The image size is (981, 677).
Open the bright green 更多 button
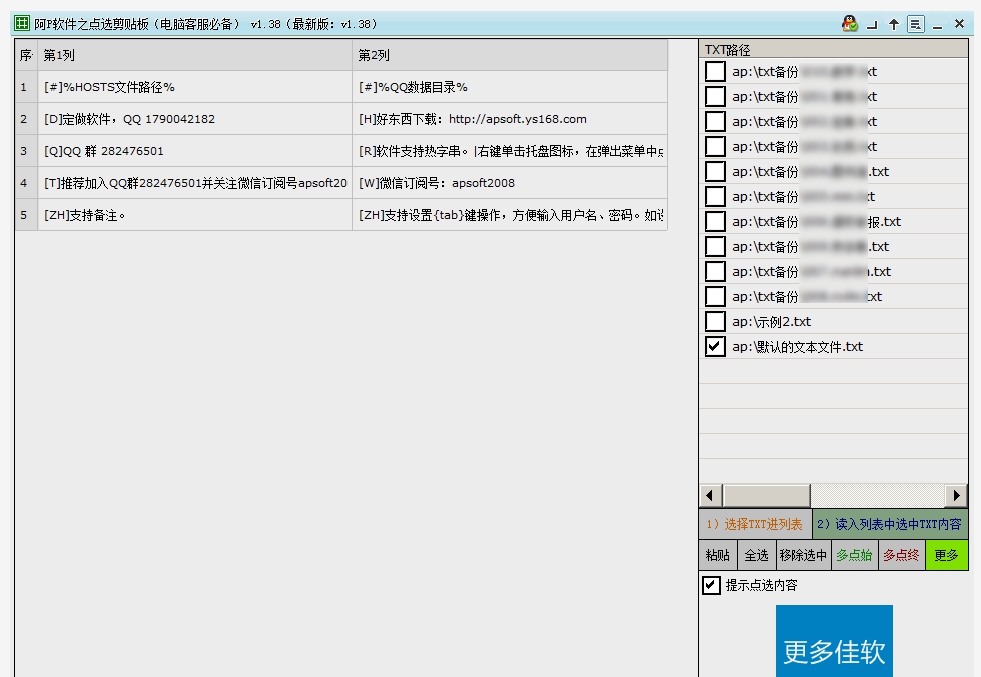[947, 555]
